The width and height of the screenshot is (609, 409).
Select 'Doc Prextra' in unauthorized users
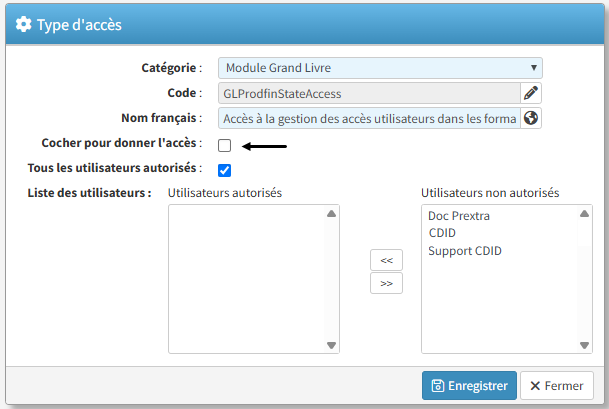coord(459,216)
